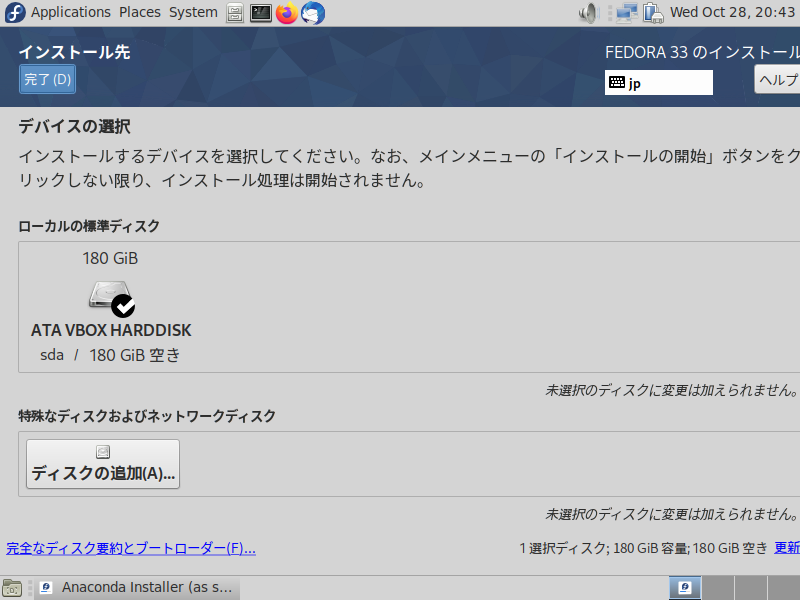Open the file cabinet launcher icon
800x600 pixels.
pos(235,13)
